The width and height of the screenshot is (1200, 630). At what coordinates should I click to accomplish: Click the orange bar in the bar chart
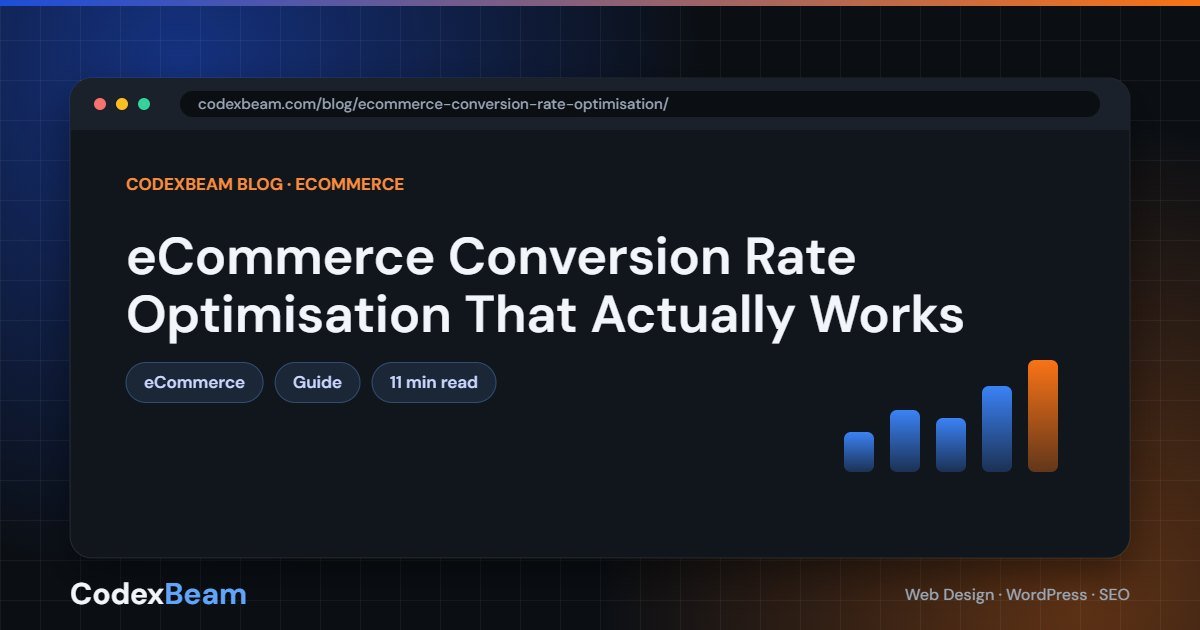[1043, 416]
